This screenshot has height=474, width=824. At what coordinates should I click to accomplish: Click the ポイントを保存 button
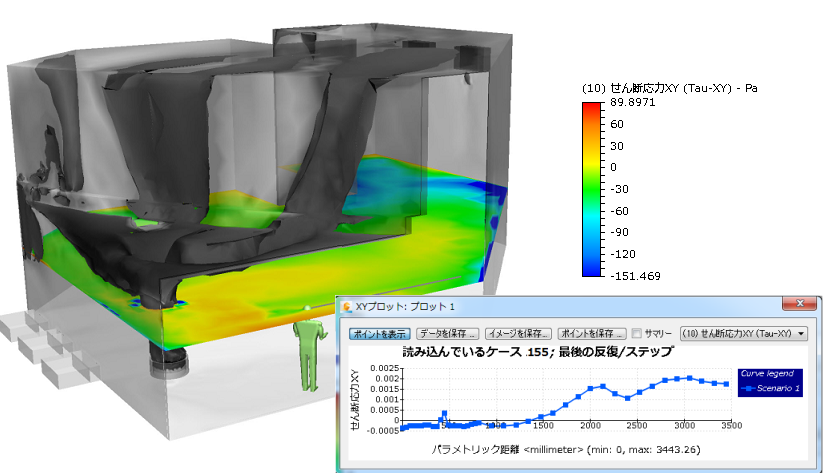tap(592, 334)
